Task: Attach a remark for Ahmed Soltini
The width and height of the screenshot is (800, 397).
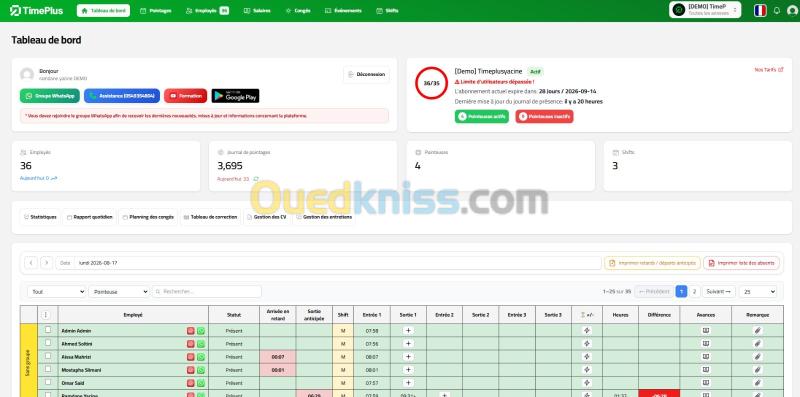Action: pos(758,344)
